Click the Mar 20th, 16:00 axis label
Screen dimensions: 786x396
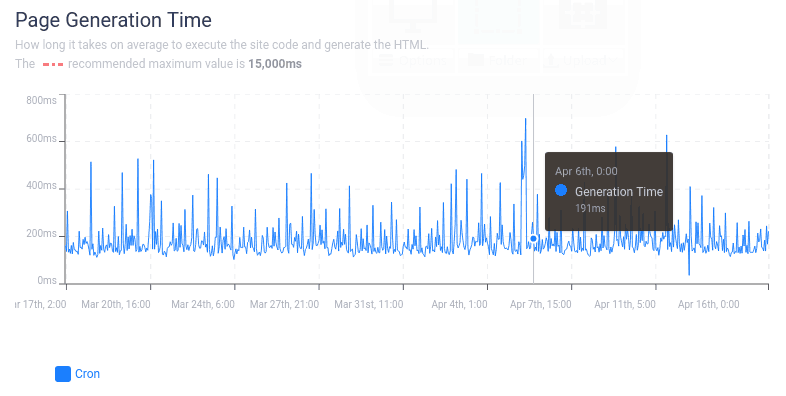click(x=116, y=304)
